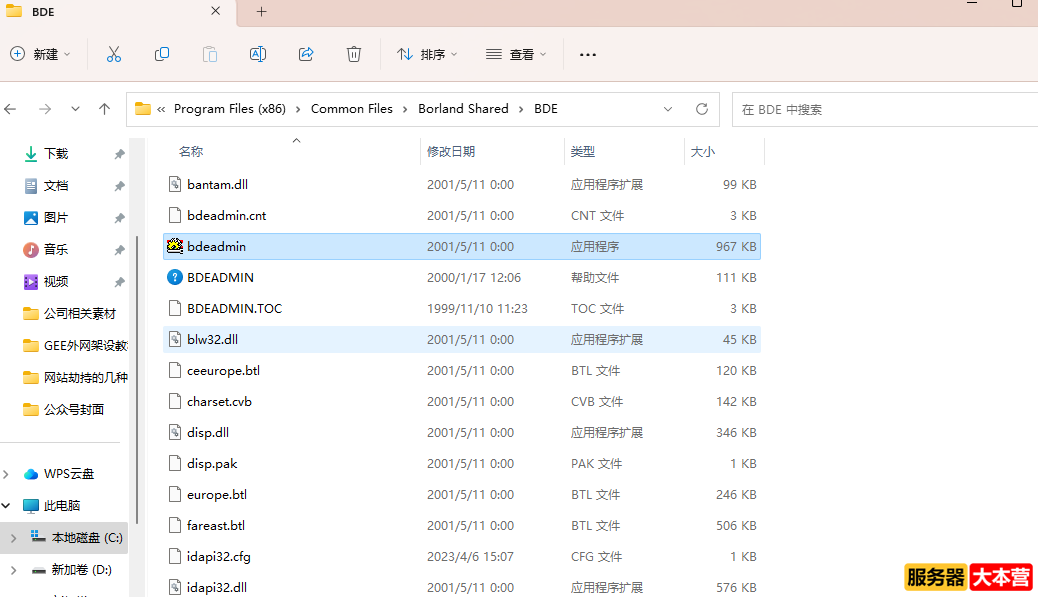
Task: Select bdeadmin application file
Action: (461, 246)
